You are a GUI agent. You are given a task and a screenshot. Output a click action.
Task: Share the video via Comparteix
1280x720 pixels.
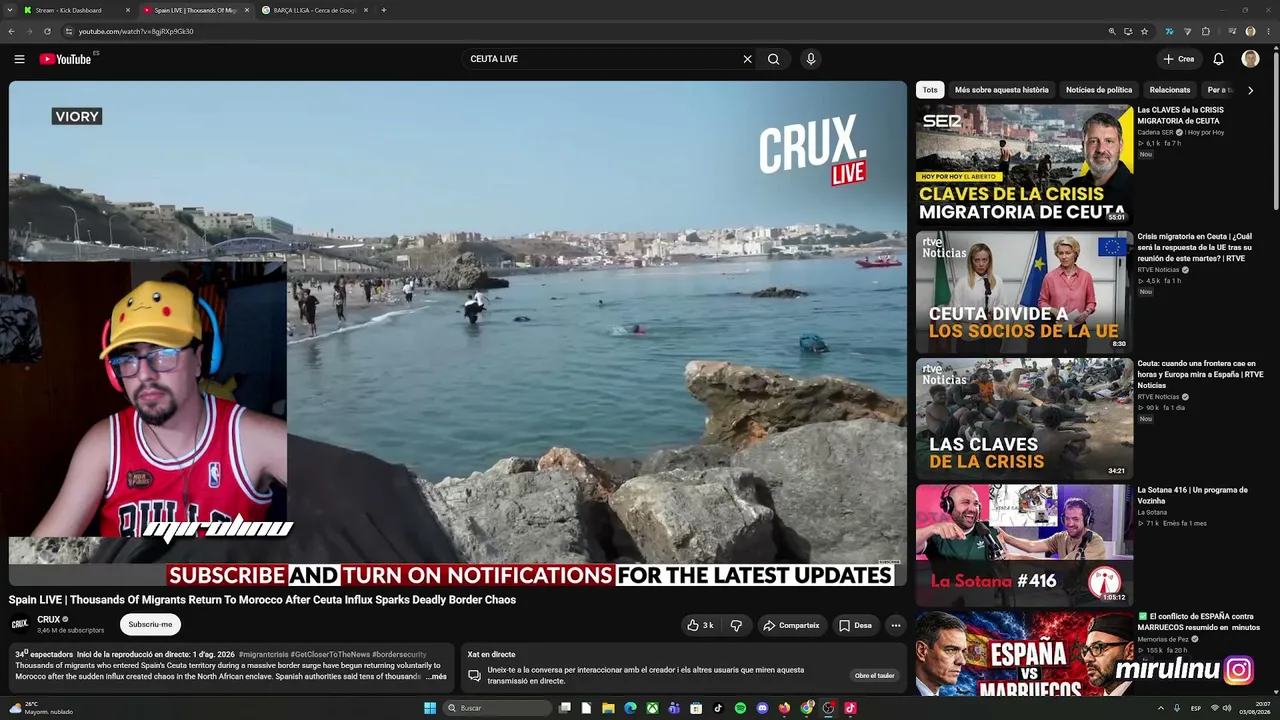(x=791, y=625)
